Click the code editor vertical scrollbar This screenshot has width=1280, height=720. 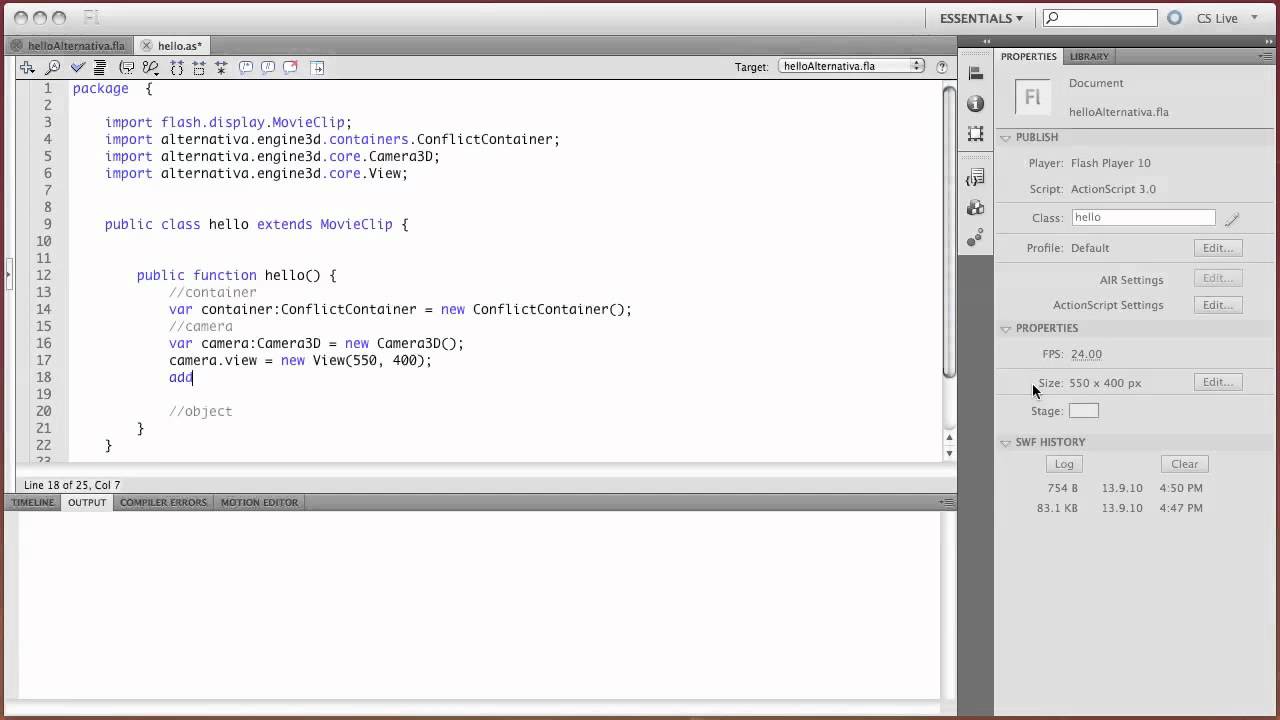[949, 233]
